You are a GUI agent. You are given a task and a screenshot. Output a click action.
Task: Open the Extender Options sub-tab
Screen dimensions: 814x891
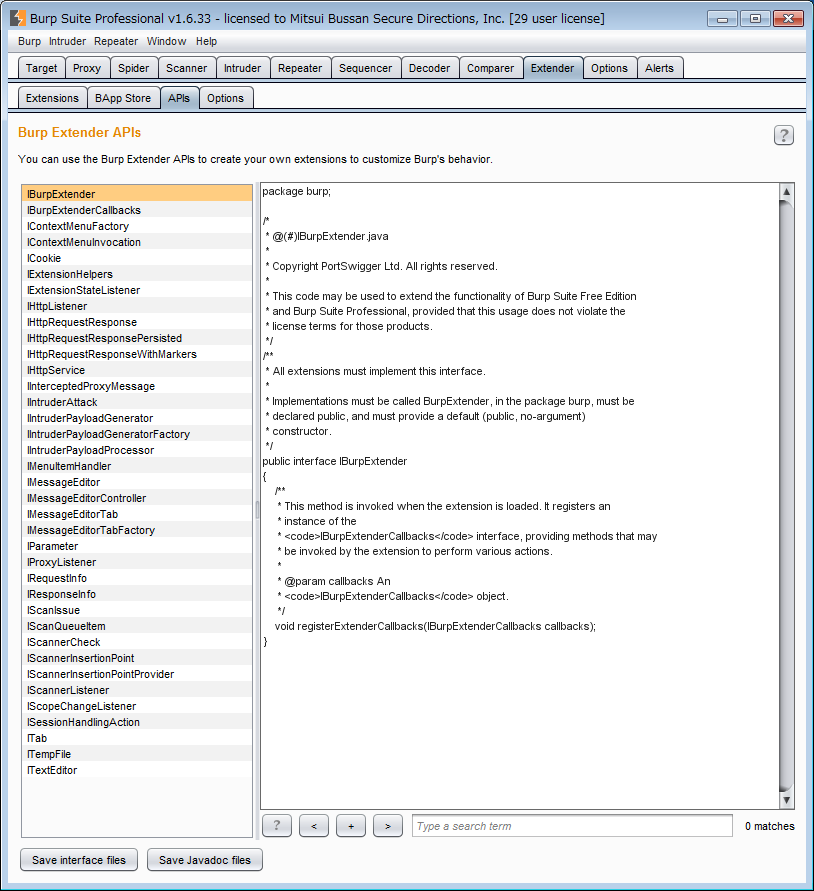tap(225, 98)
